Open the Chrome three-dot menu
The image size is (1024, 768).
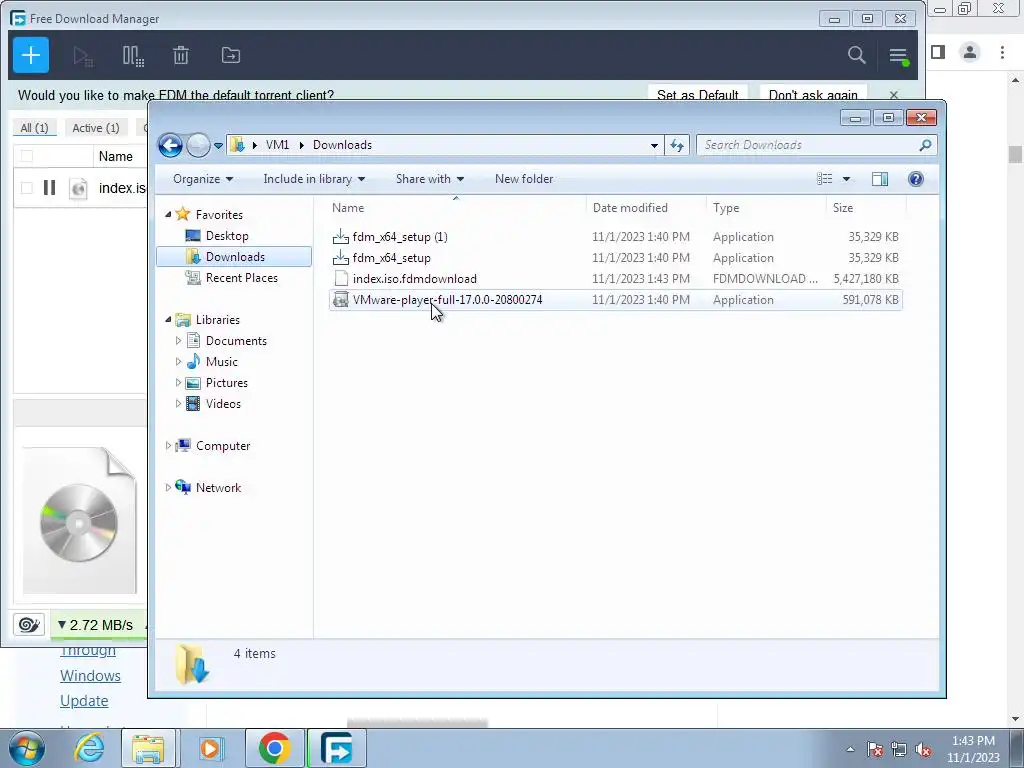[1002, 52]
